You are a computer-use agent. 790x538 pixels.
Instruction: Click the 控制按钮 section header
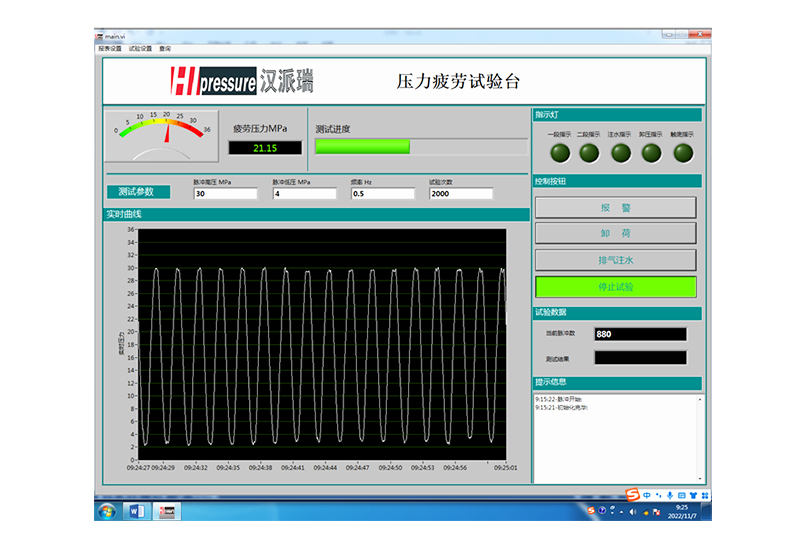tap(617, 181)
